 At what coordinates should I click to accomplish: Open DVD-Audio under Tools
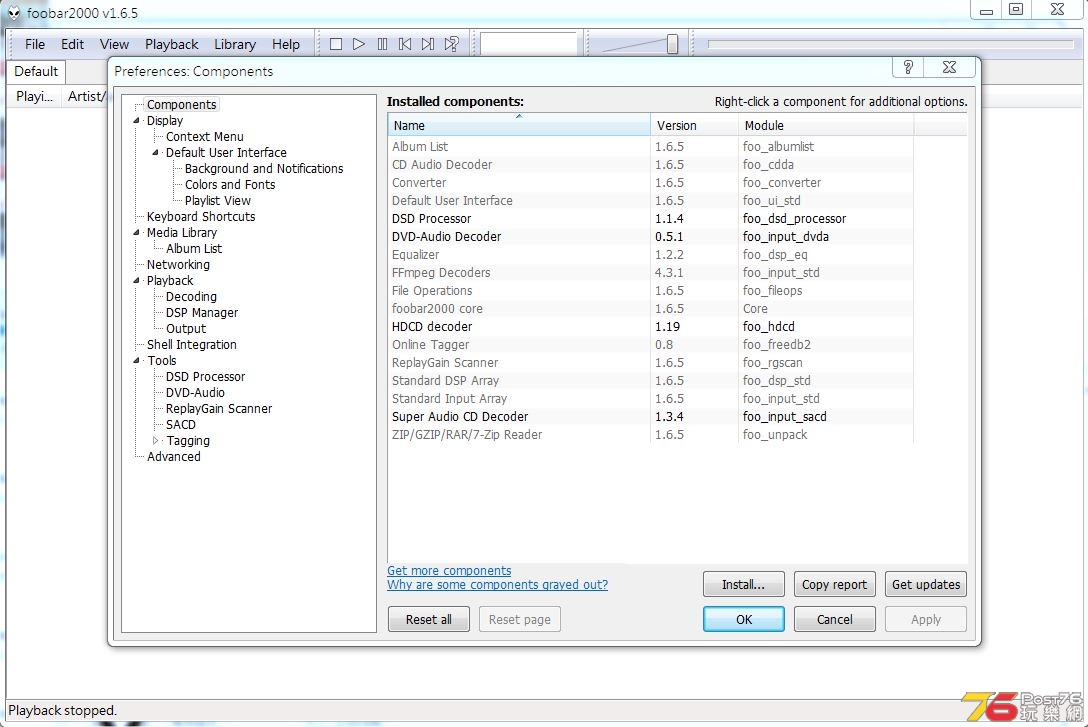(x=195, y=393)
